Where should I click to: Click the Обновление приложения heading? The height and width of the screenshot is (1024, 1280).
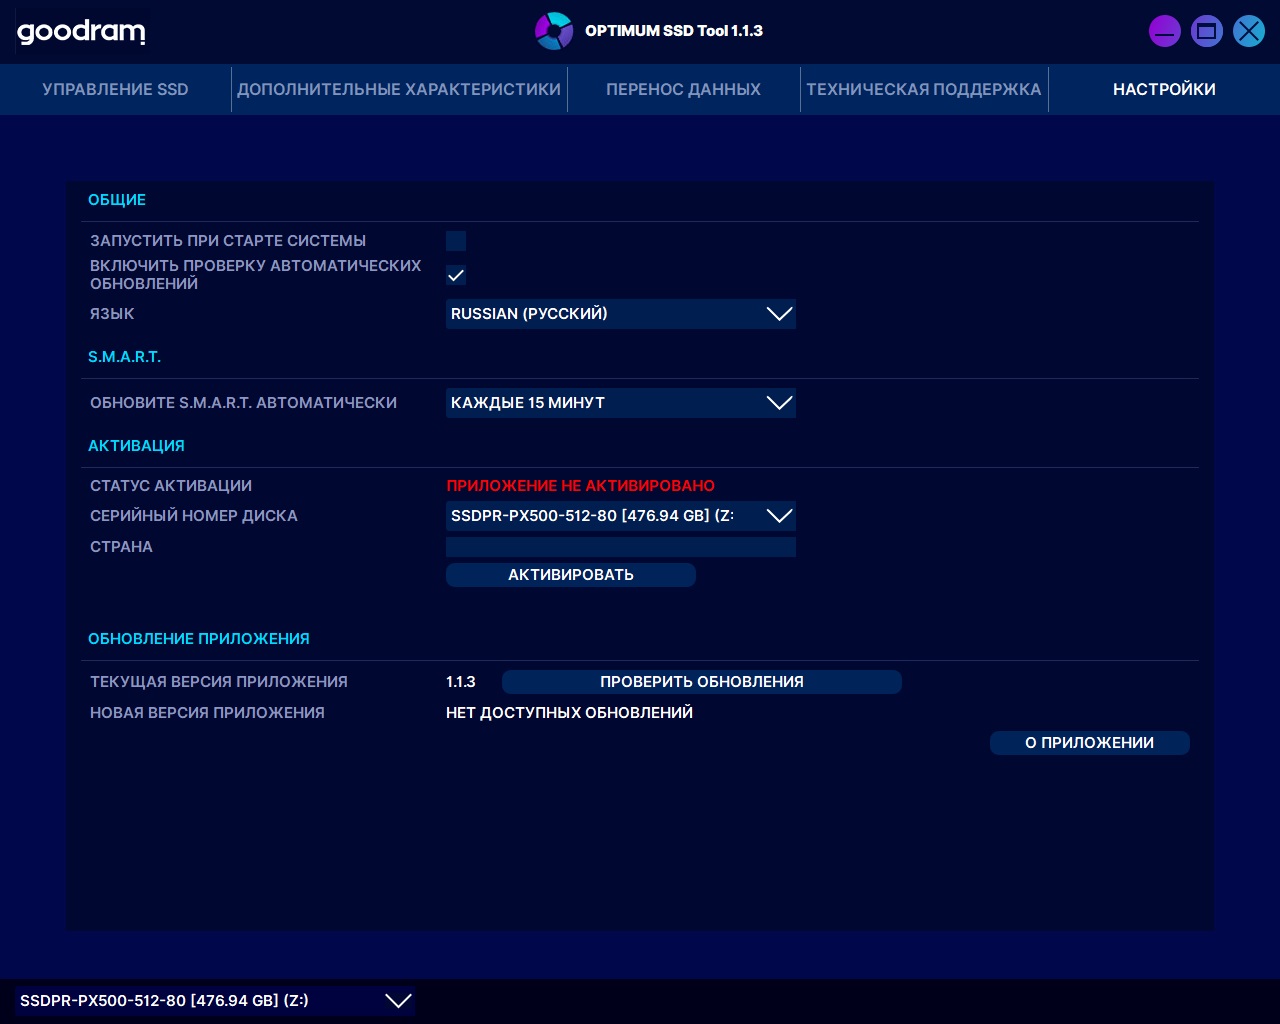point(199,639)
